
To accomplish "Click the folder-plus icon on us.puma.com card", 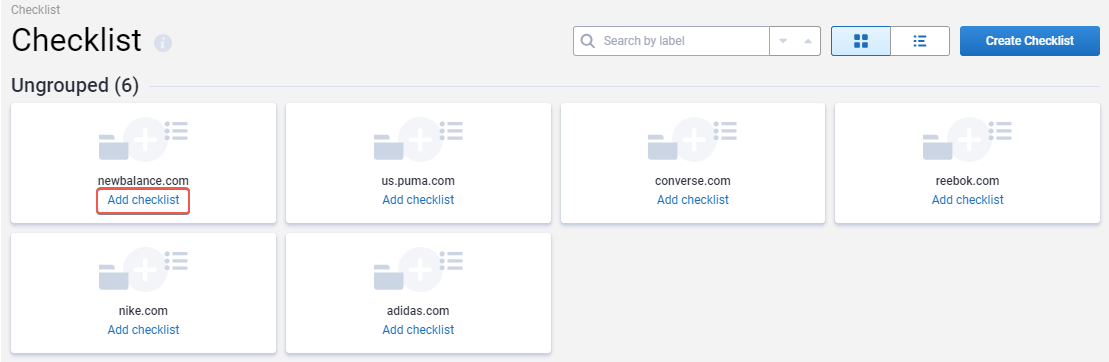I will pos(418,140).
